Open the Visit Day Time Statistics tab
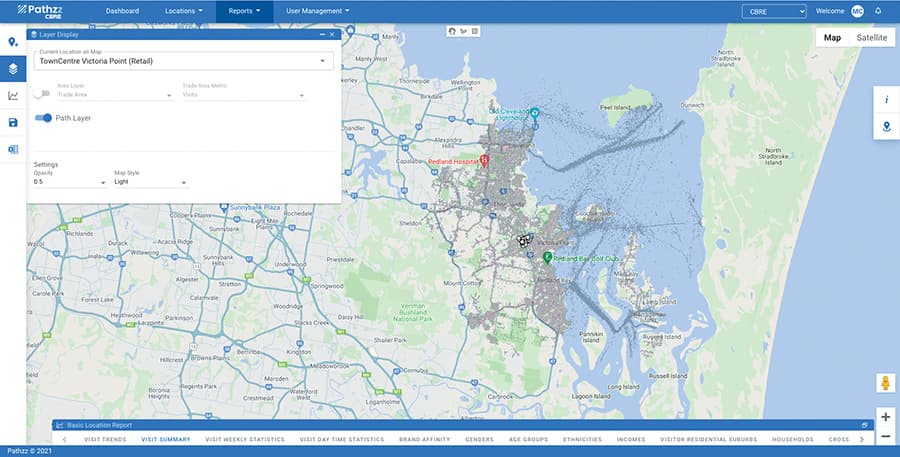This screenshot has width=900, height=457. [x=342, y=439]
